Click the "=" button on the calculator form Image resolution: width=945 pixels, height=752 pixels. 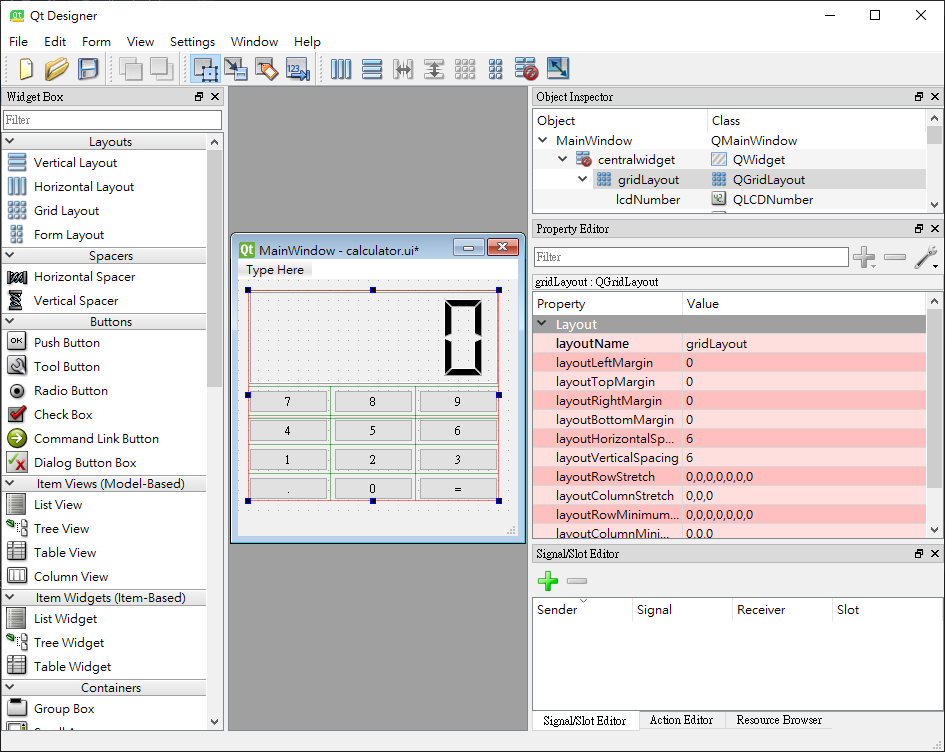point(457,489)
